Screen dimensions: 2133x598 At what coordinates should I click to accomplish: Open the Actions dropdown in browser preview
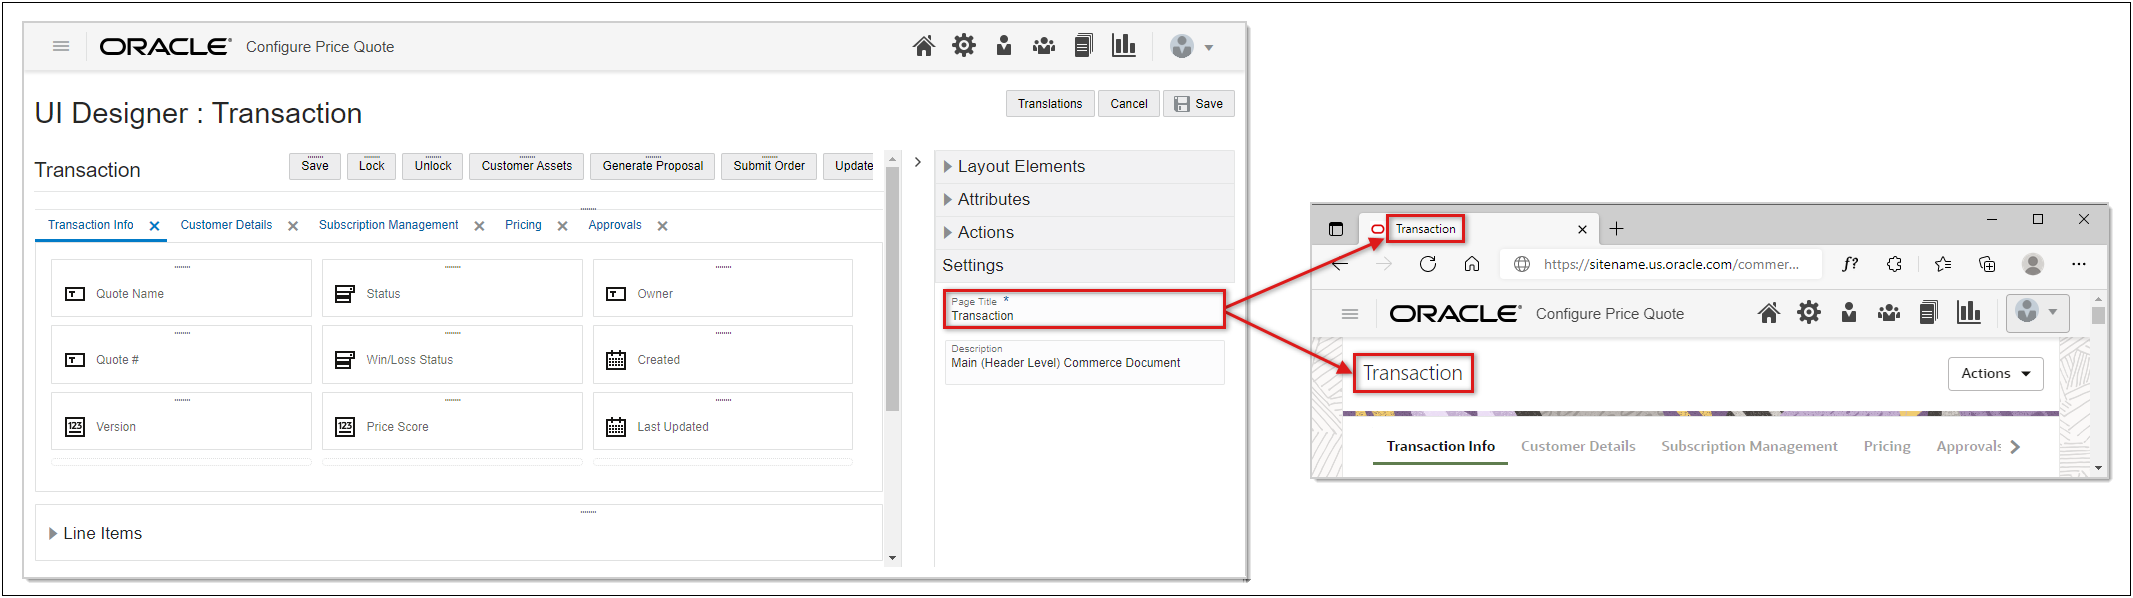coord(1995,373)
